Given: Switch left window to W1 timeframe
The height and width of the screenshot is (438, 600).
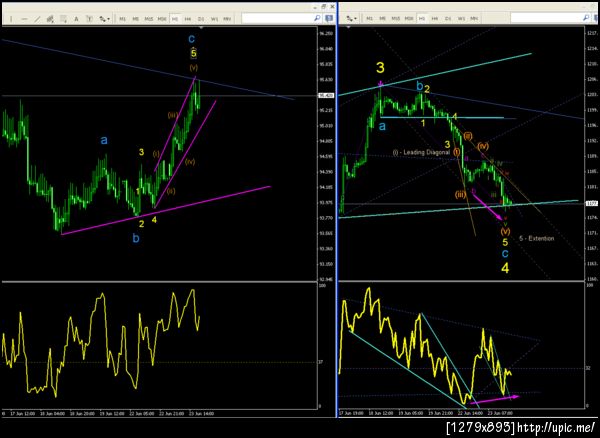Looking at the screenshot, I should (214, 18).
